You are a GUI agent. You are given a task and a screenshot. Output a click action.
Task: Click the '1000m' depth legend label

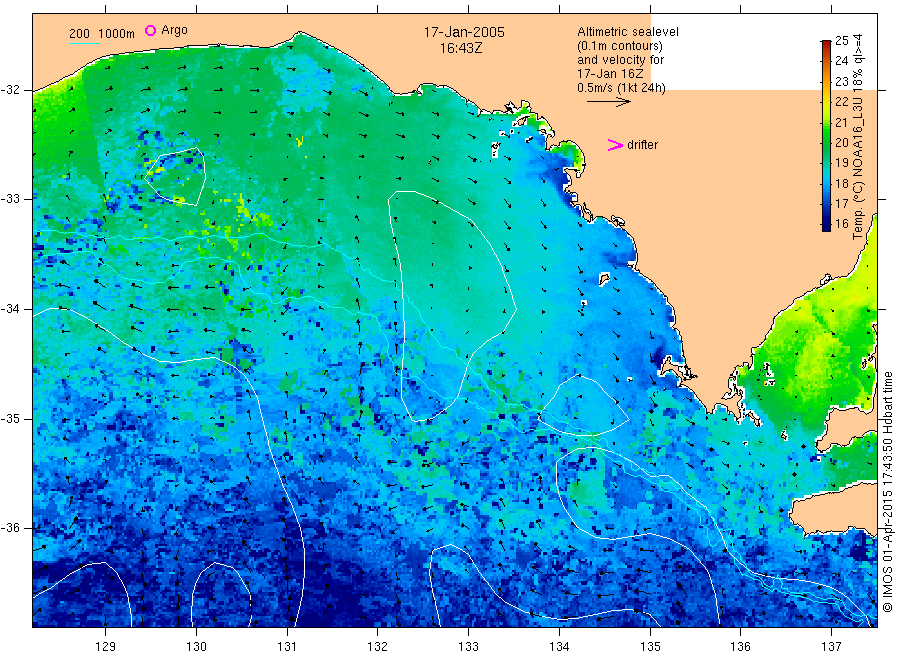click(117, 34)
